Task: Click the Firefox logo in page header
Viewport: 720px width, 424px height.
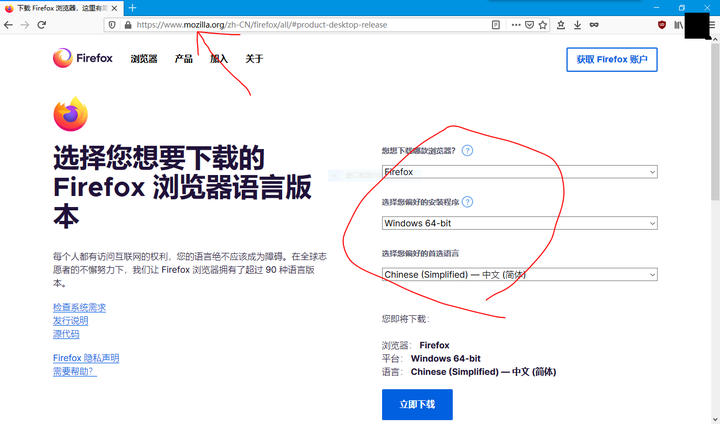Action: (x=83, y=58)
